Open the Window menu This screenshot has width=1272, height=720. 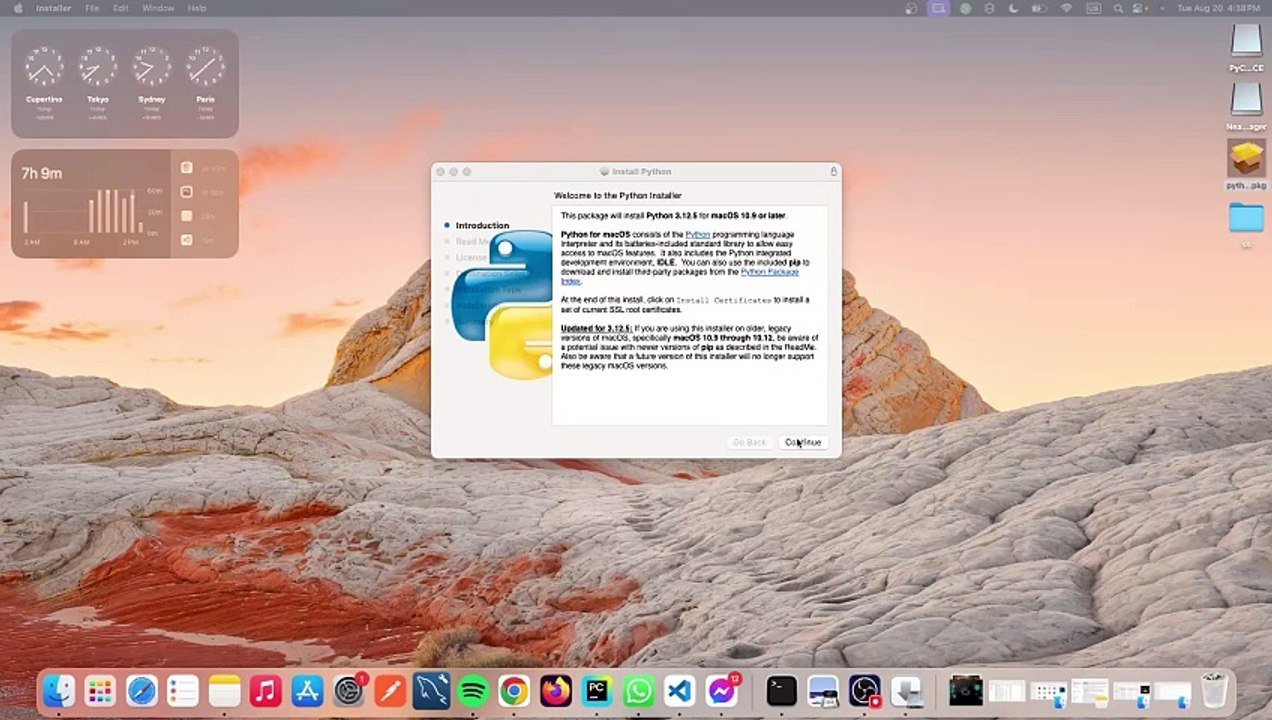coord(158,8)
